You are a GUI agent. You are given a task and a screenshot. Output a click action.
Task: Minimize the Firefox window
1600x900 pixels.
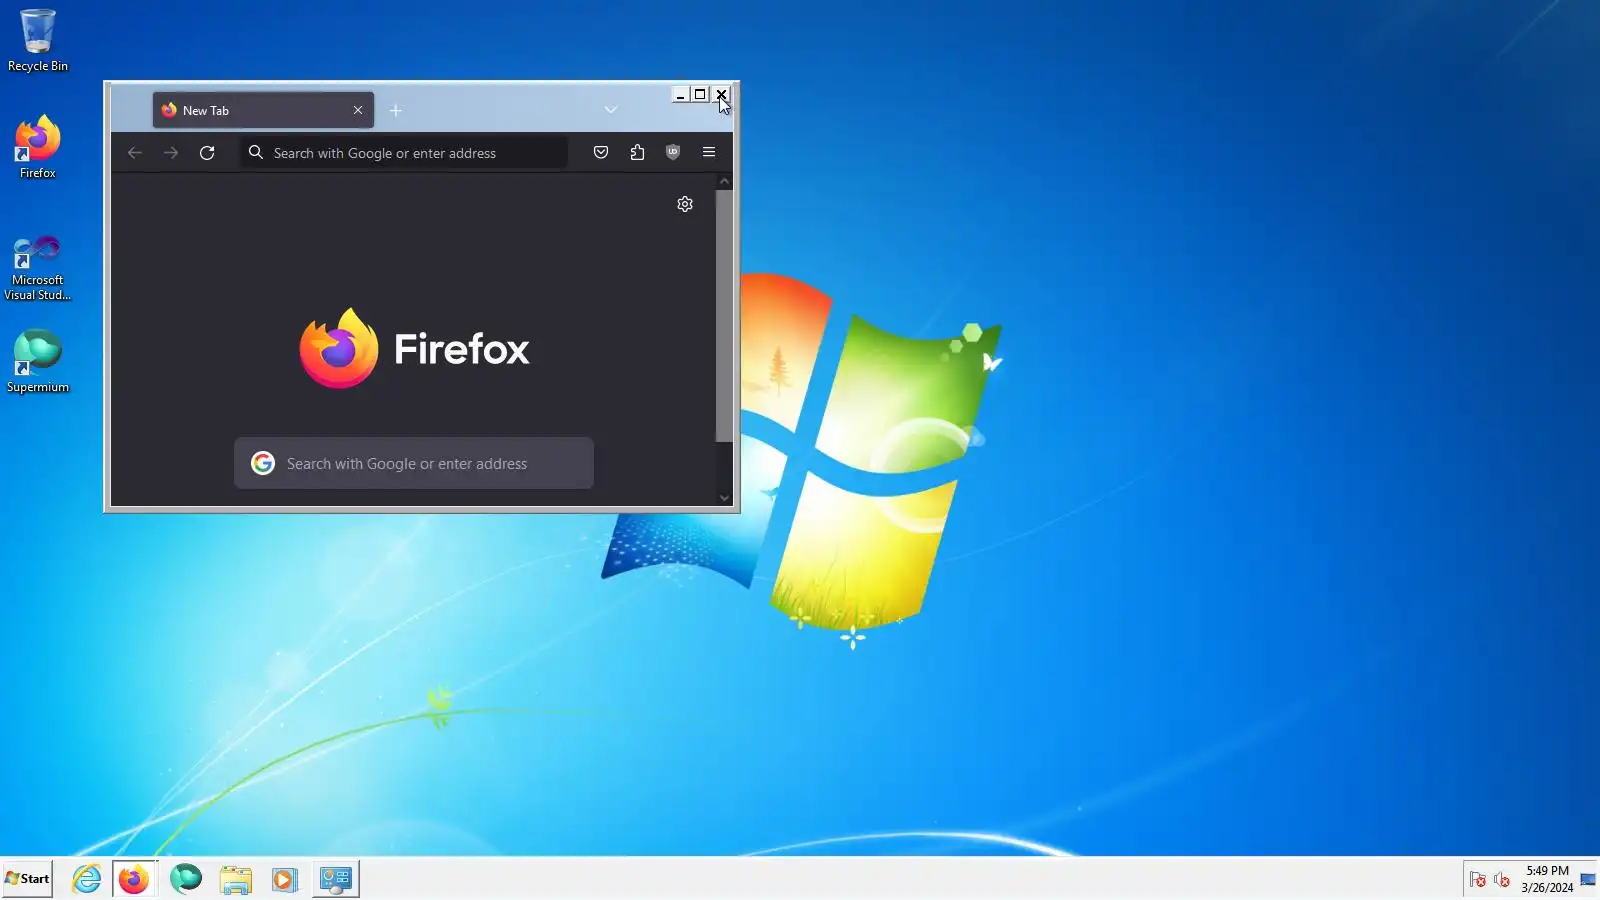coord(681,95)
